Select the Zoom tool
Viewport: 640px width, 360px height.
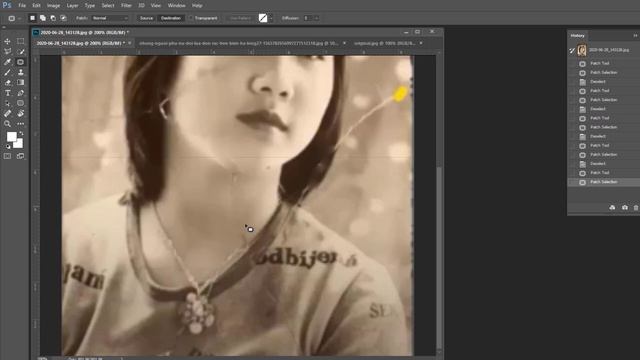[7, 124]
